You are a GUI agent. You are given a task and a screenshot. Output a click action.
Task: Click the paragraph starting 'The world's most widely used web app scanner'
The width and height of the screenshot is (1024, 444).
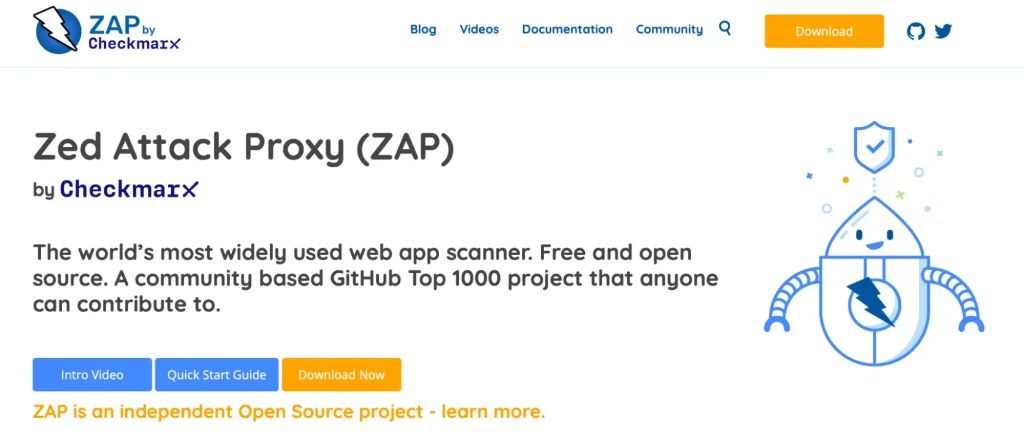pos(376,278)
